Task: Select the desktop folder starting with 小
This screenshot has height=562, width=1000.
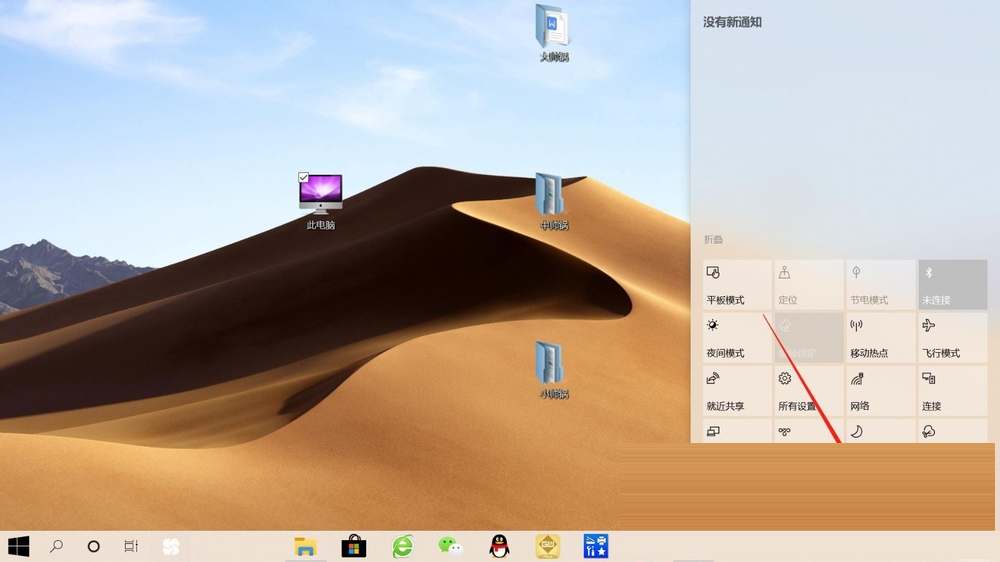Action: pyautogui.click(x=553, y=371)
